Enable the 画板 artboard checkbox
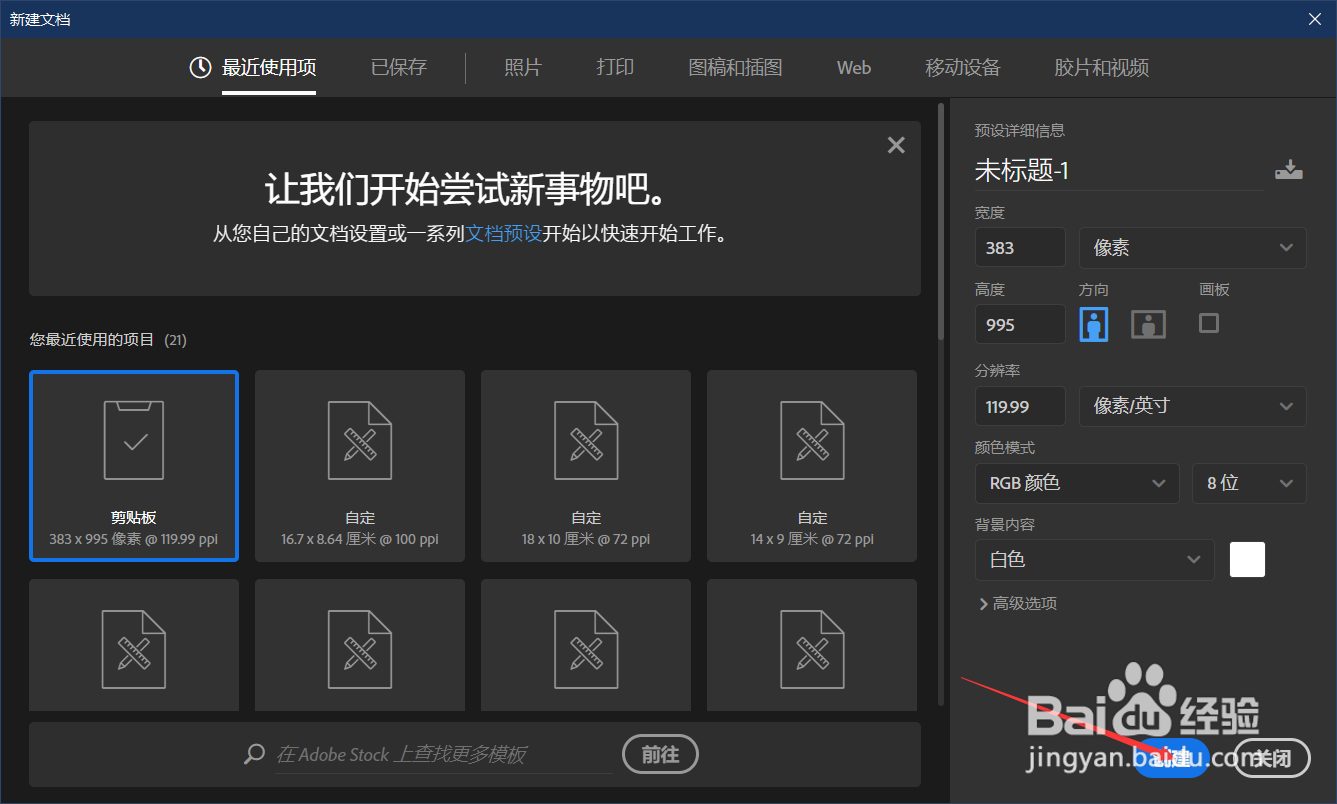The image size is (1337, 804). pos(1208,323)
